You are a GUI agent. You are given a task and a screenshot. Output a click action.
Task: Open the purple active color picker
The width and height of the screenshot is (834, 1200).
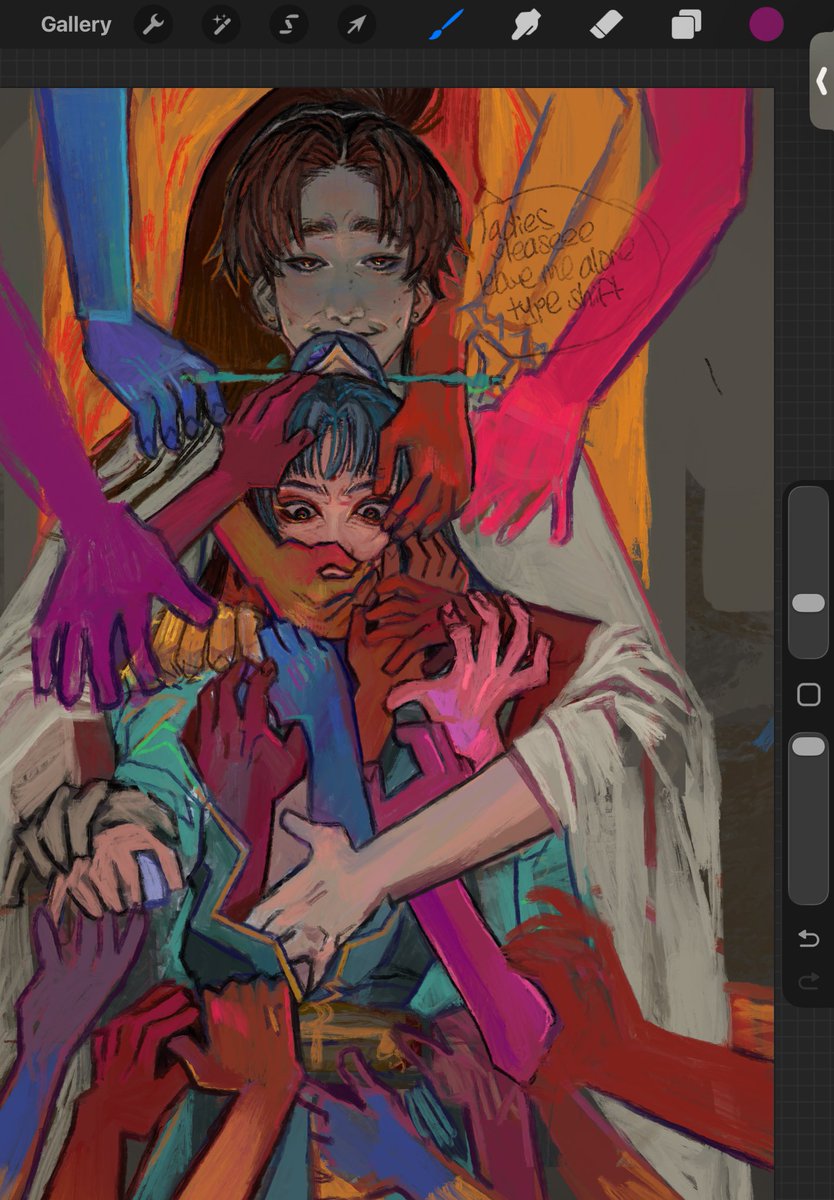[x=767, y=25]
